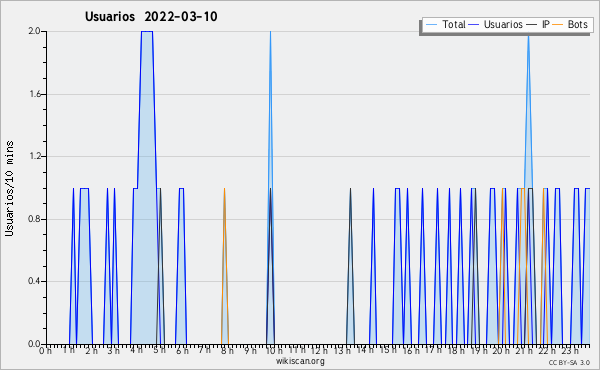Click the '22 h' x-axis label

click(547, 351)
